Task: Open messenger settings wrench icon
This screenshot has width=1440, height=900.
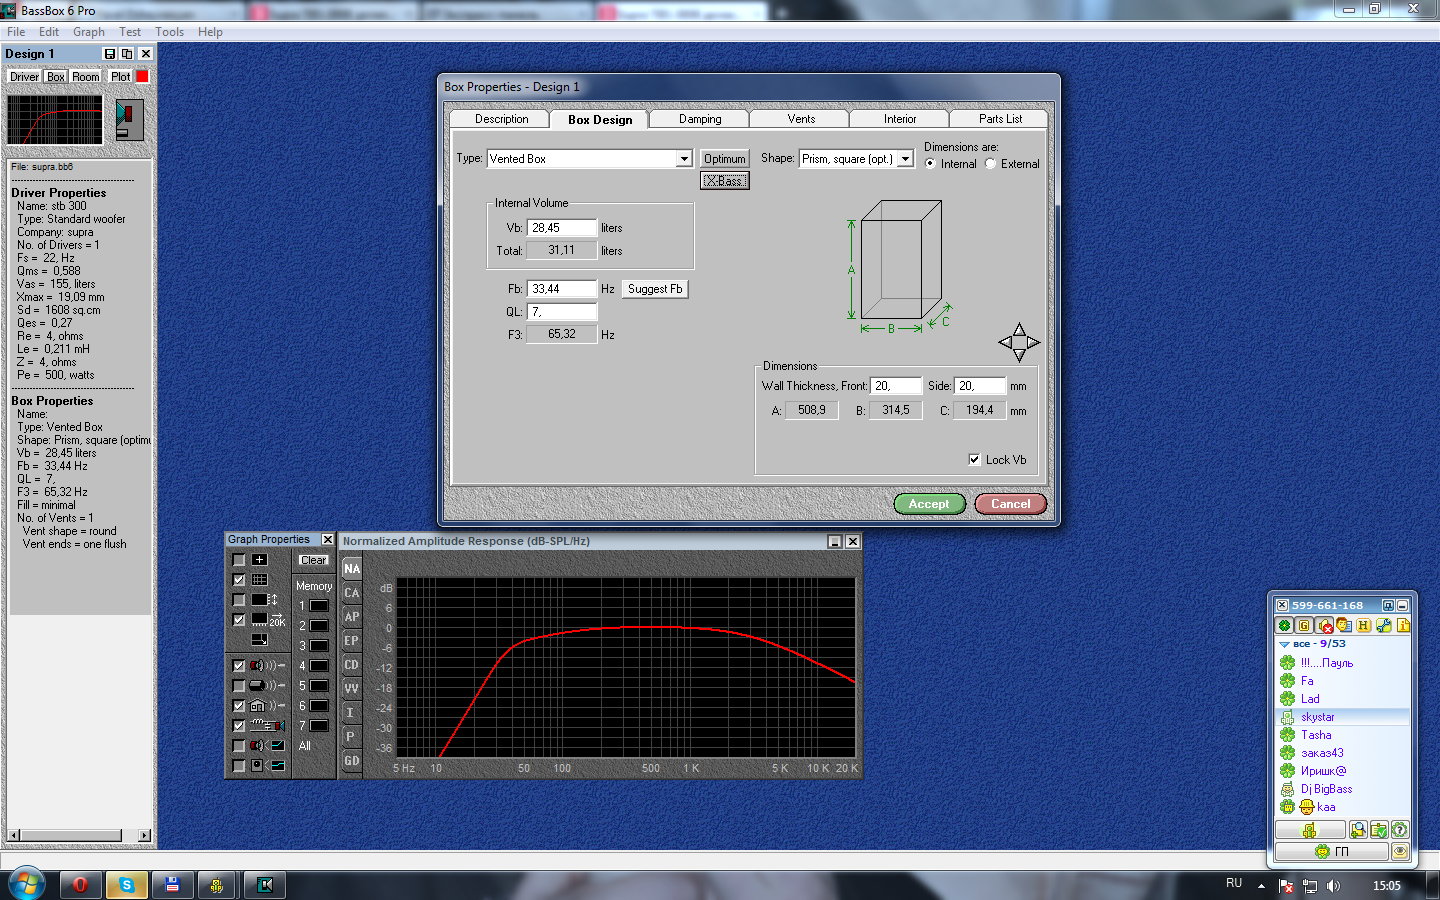Action: point(1383,625)
